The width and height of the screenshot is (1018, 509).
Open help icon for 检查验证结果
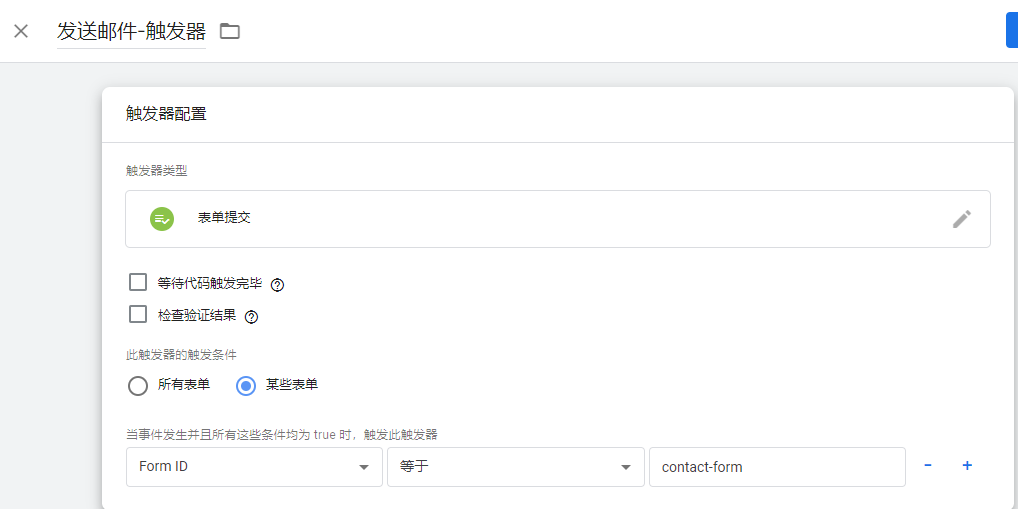coord(251,317)
